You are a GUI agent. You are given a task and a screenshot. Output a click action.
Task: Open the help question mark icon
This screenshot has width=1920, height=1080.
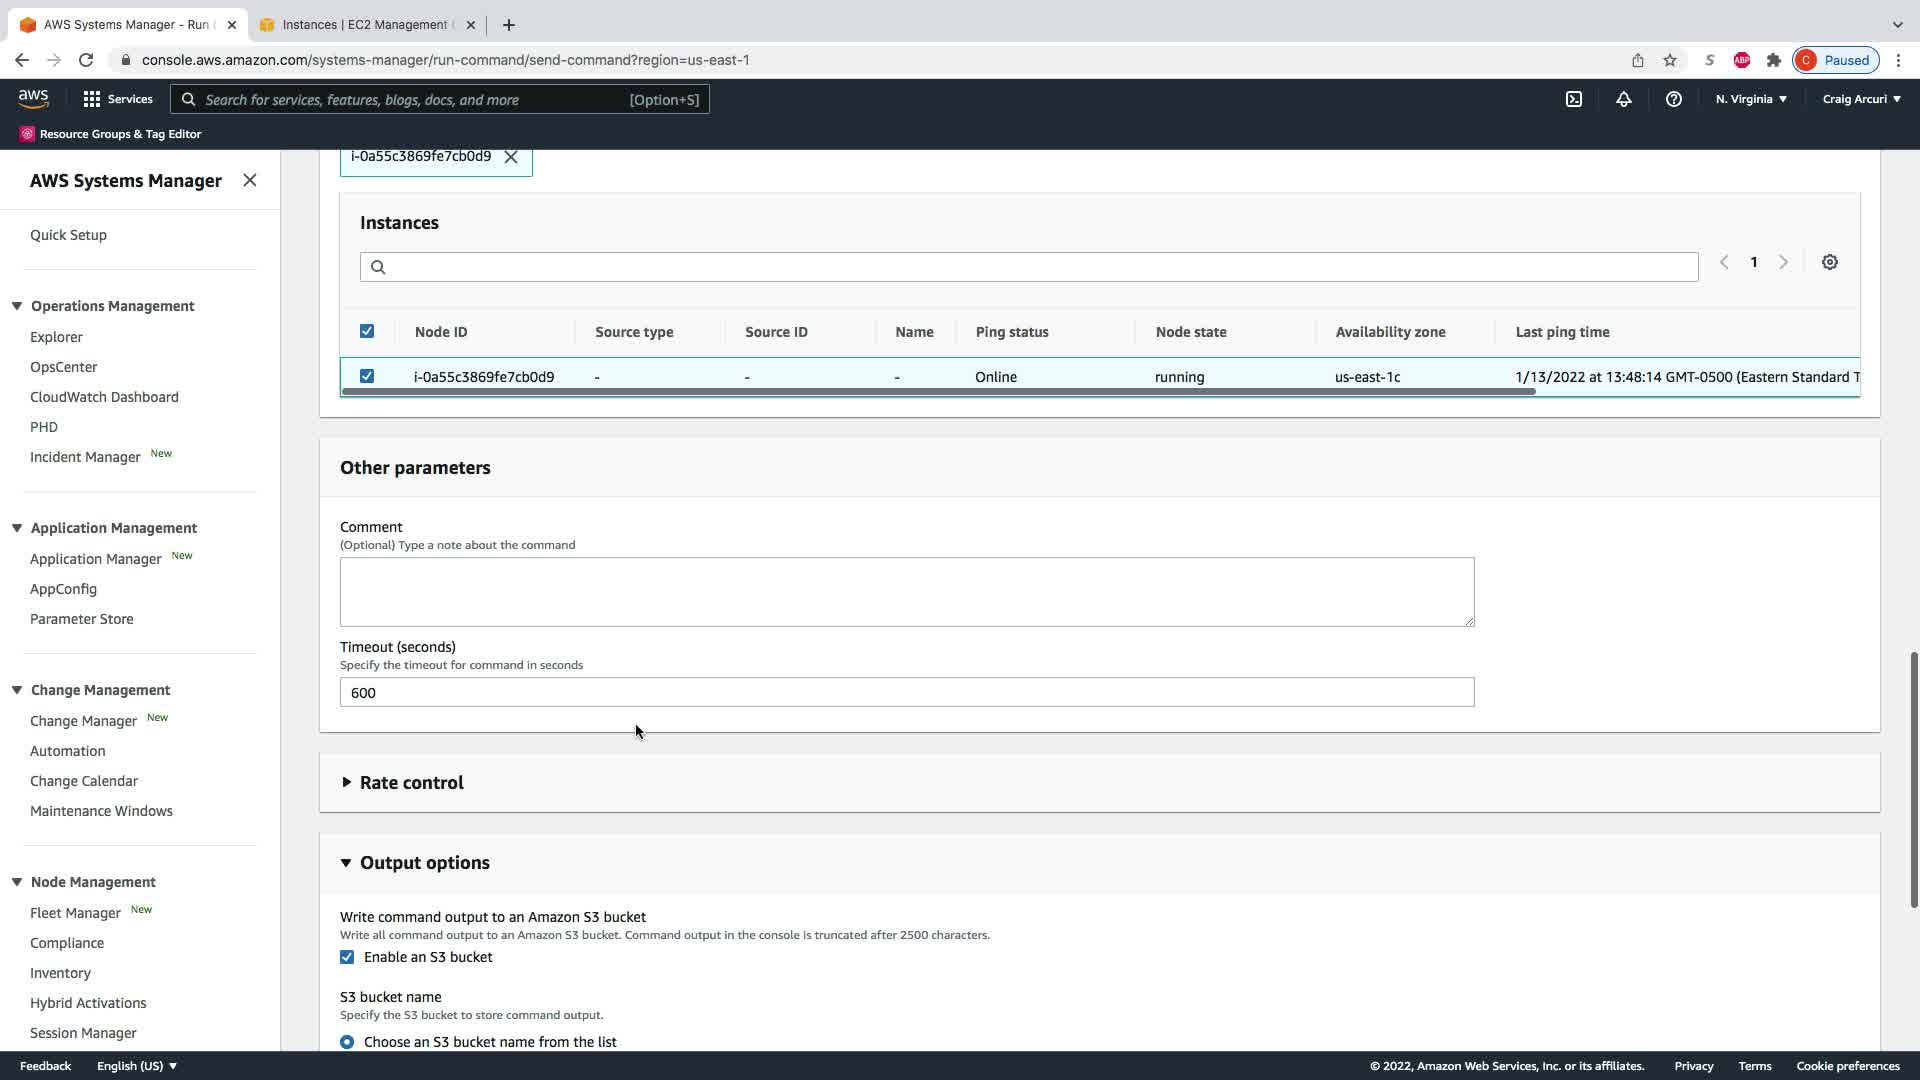1673,99
